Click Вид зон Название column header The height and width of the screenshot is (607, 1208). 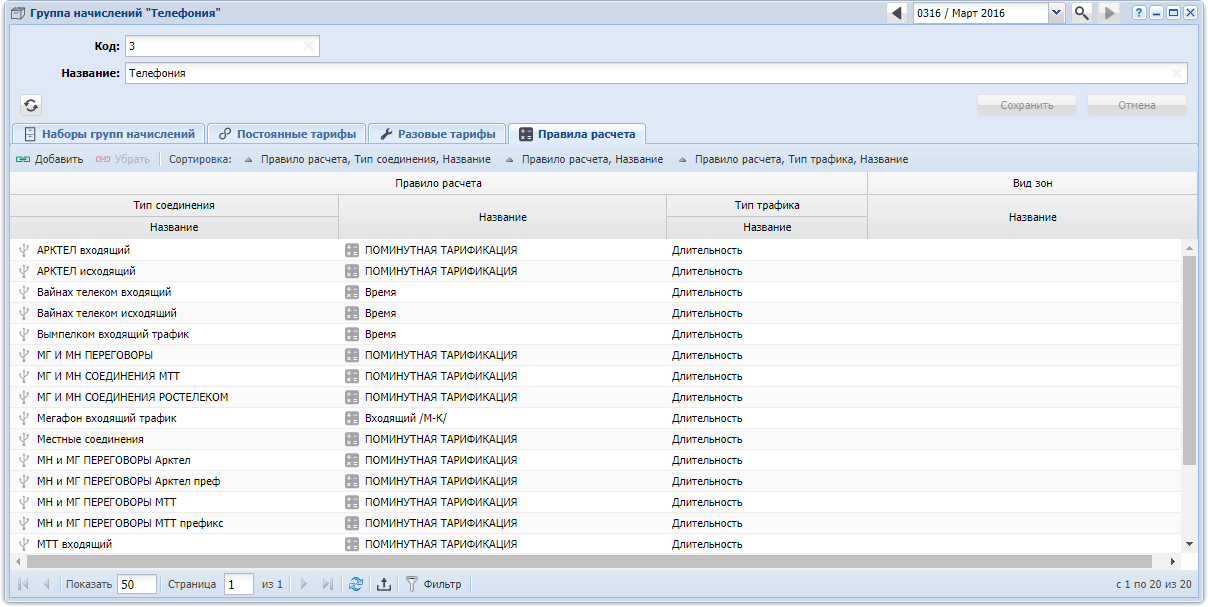pyautogui.click(x=1032, y=217)
